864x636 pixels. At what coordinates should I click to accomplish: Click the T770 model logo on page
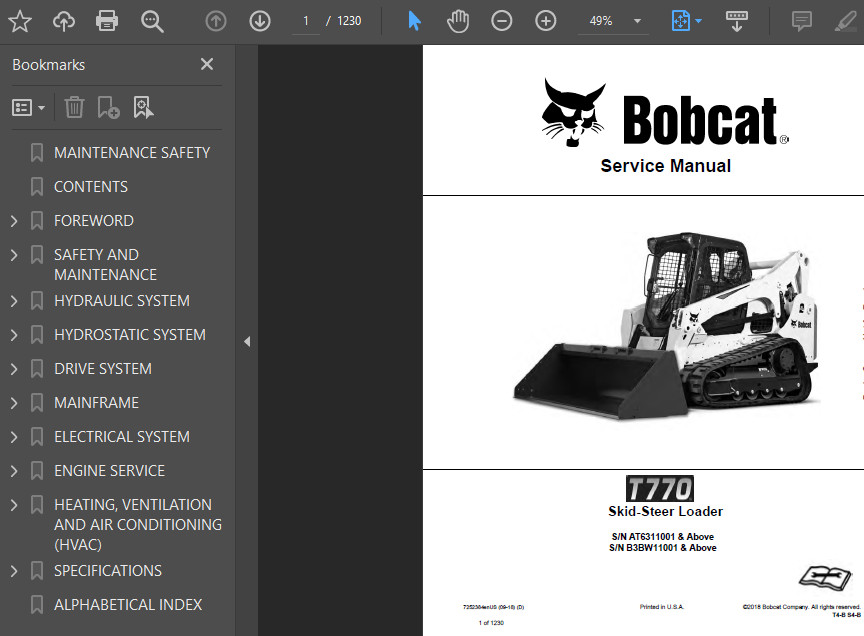(660, 488)
